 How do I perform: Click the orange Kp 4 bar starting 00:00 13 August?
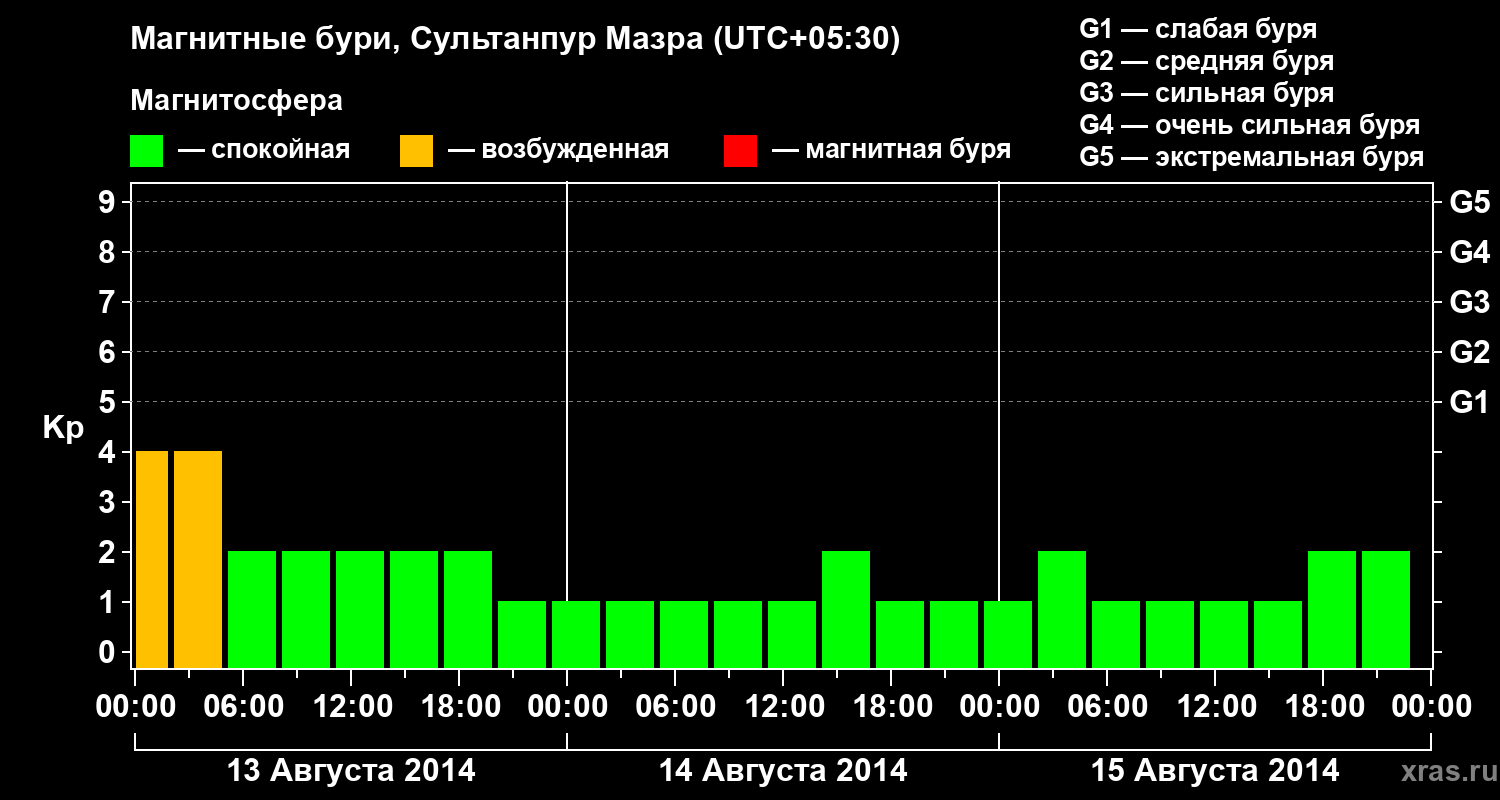(x=152, y=559)
